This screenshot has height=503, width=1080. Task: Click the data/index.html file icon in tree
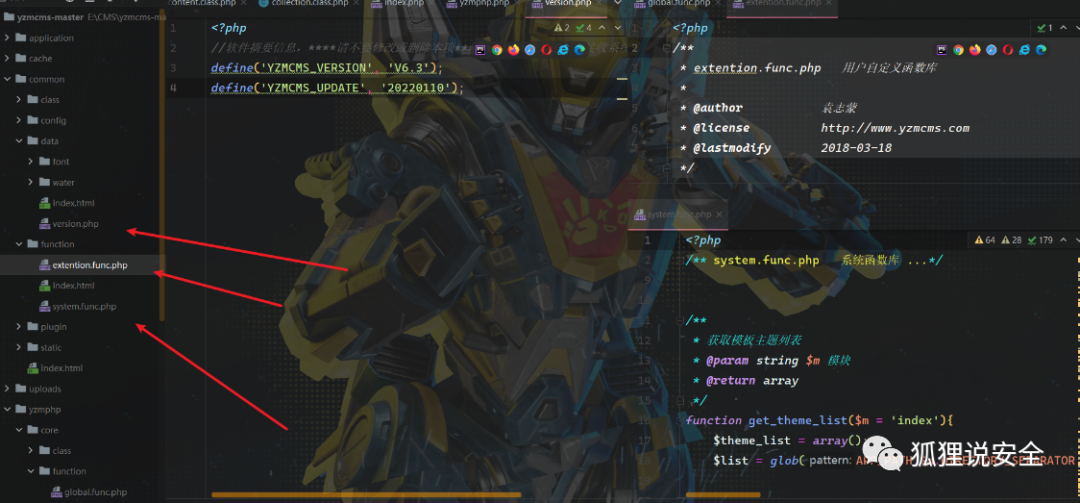(x=46, y=203)
